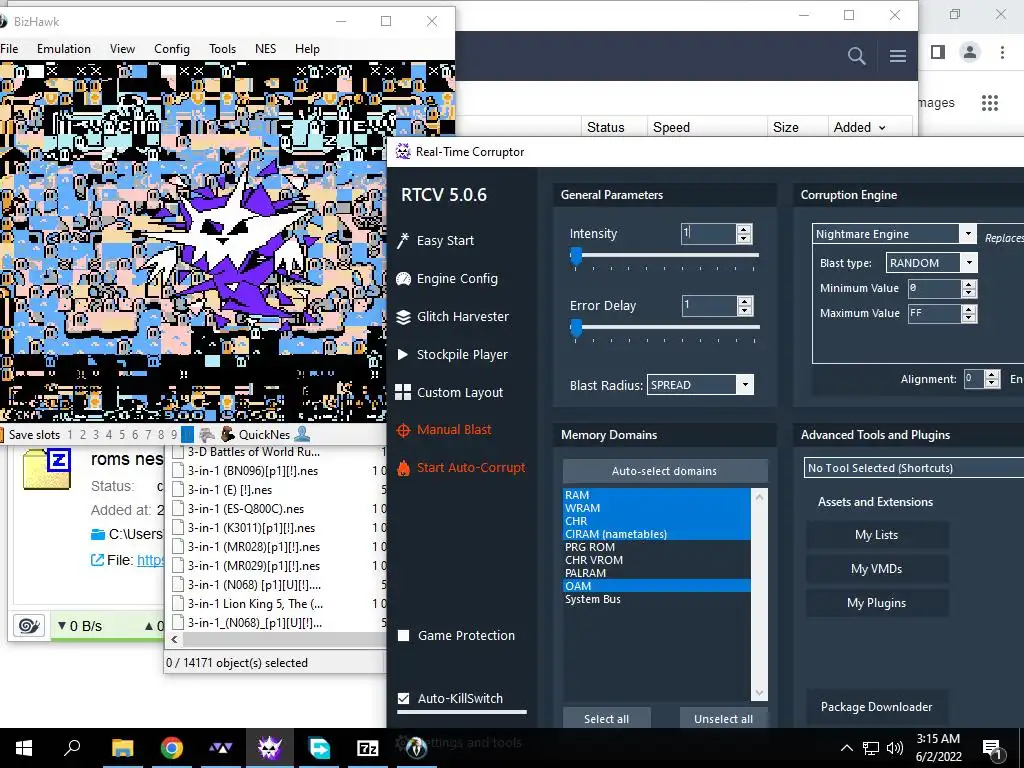Open the Windows Start menu
This screenshot has height=768, width=1024.
pos(24,748)
